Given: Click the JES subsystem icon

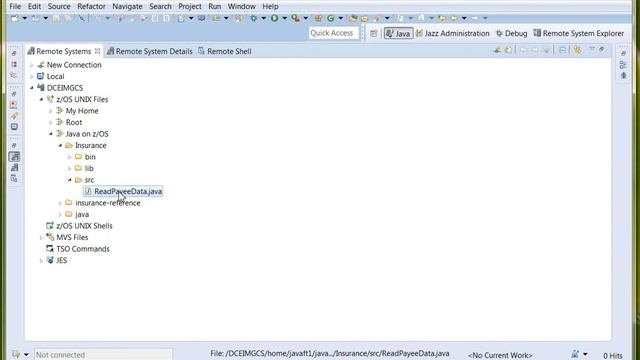Looking at the screenshot, I should [x=50, y=260].
